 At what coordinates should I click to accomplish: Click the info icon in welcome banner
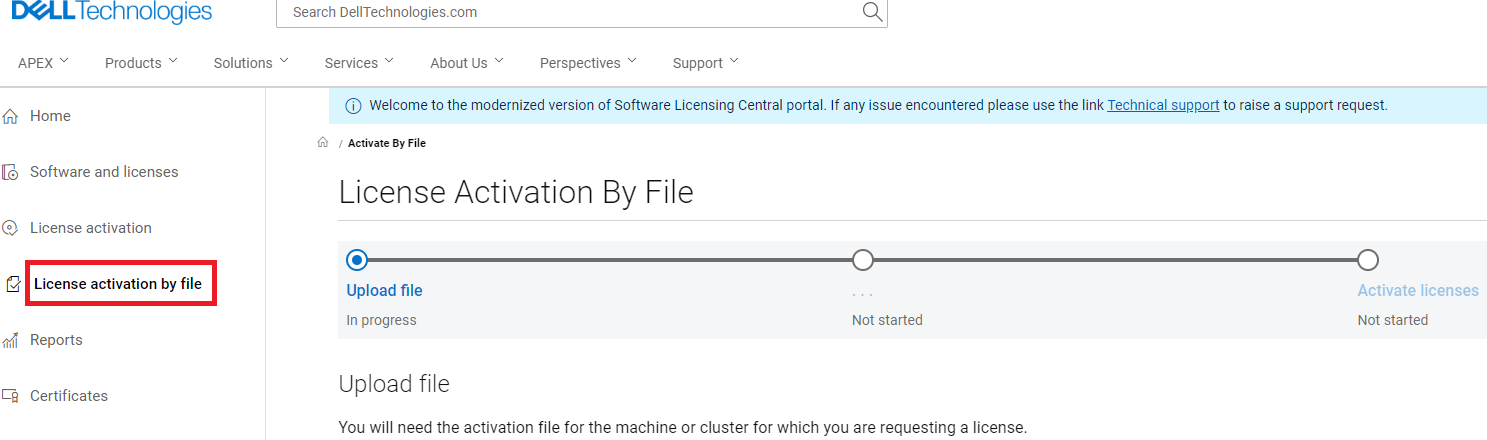point(353,105)
